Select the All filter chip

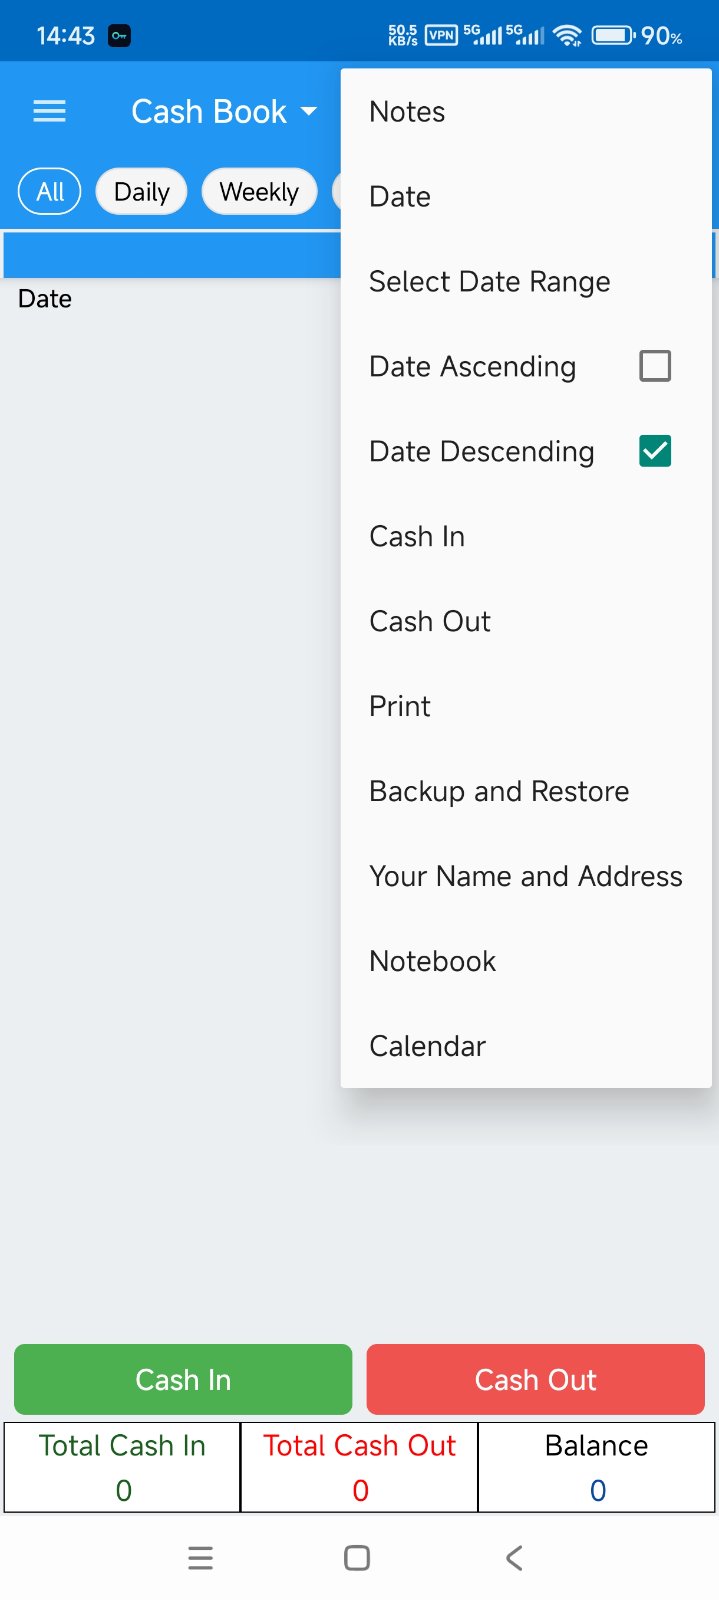click(50, 191)
